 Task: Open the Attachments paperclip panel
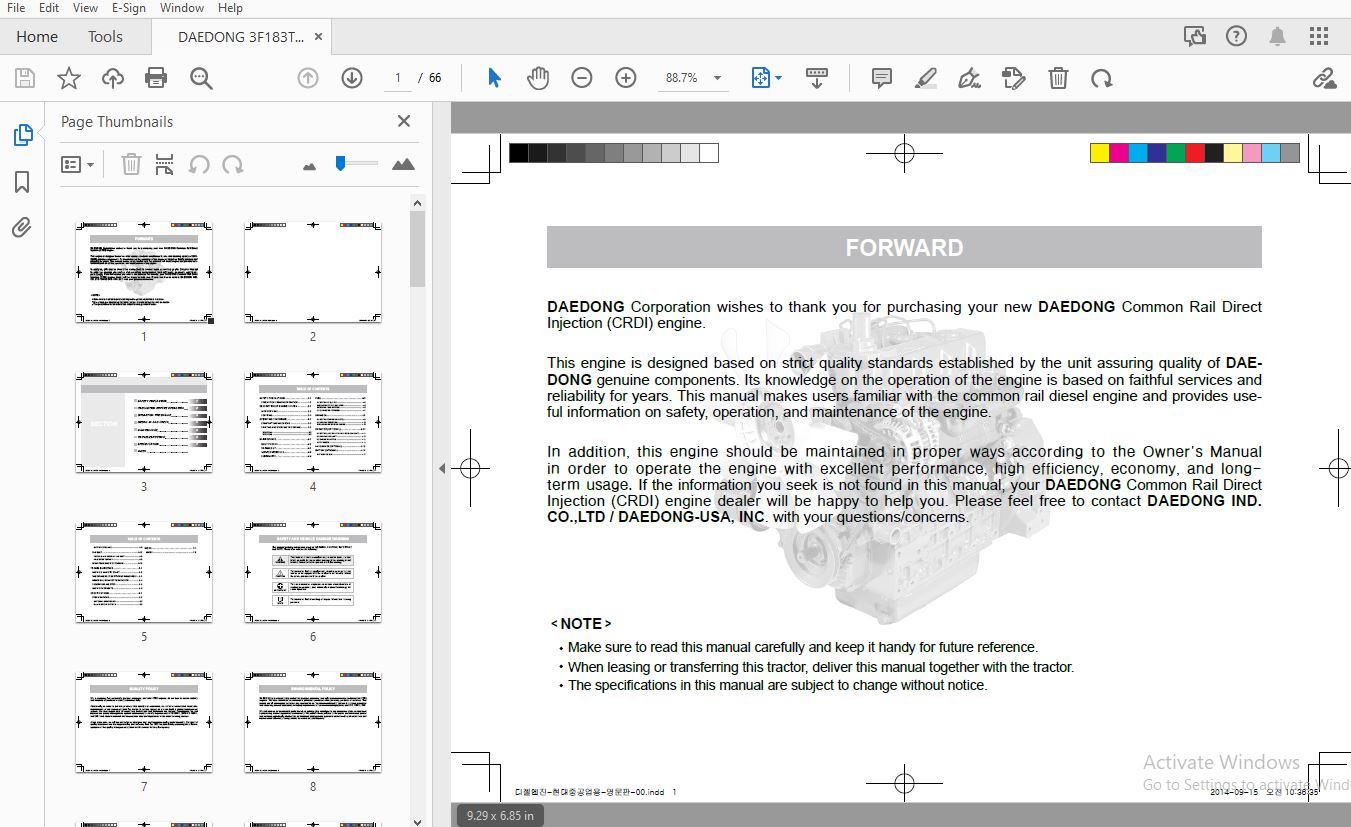[x=22, y=228]
